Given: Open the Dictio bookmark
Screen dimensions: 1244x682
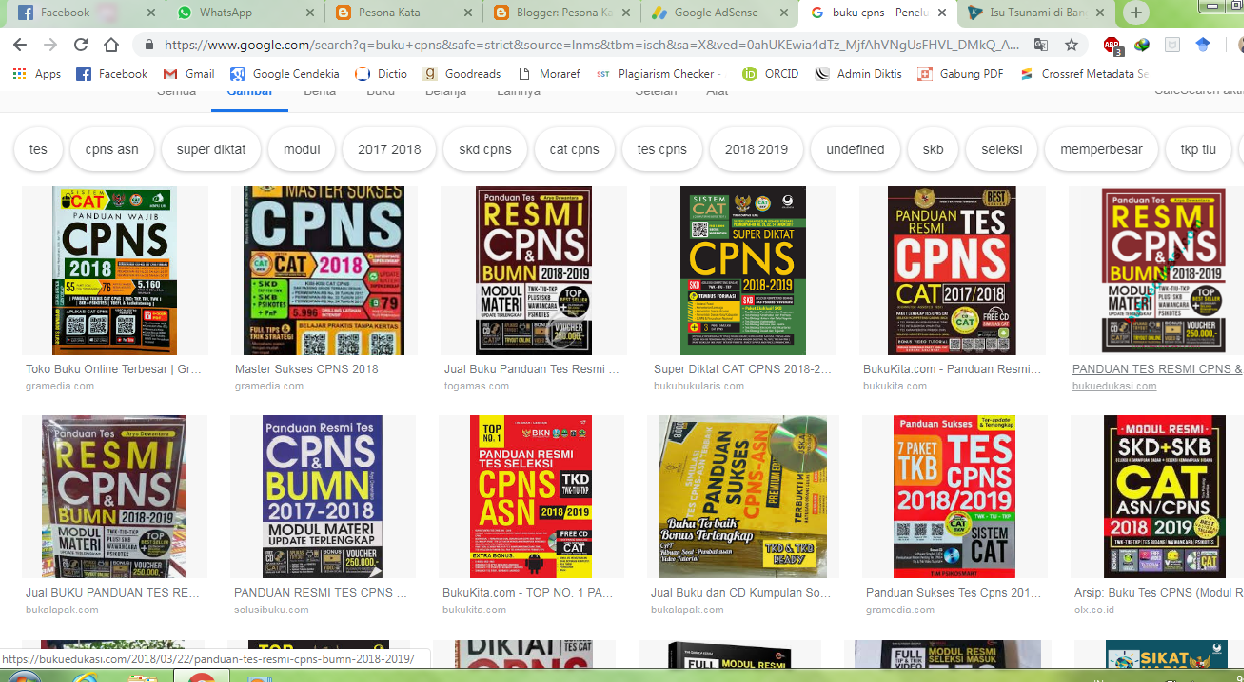Looking at the screenshot, I should [382, 74].
